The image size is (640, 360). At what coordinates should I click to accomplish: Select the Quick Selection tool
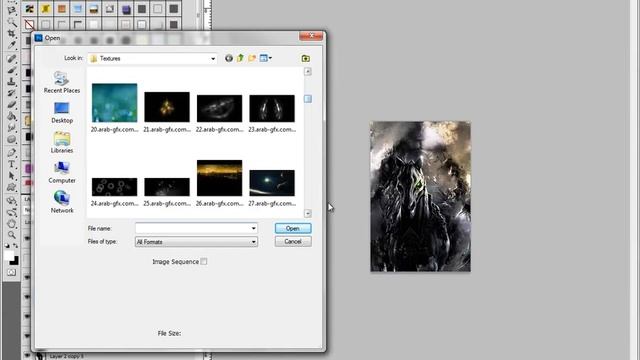[x=11, y=22]
